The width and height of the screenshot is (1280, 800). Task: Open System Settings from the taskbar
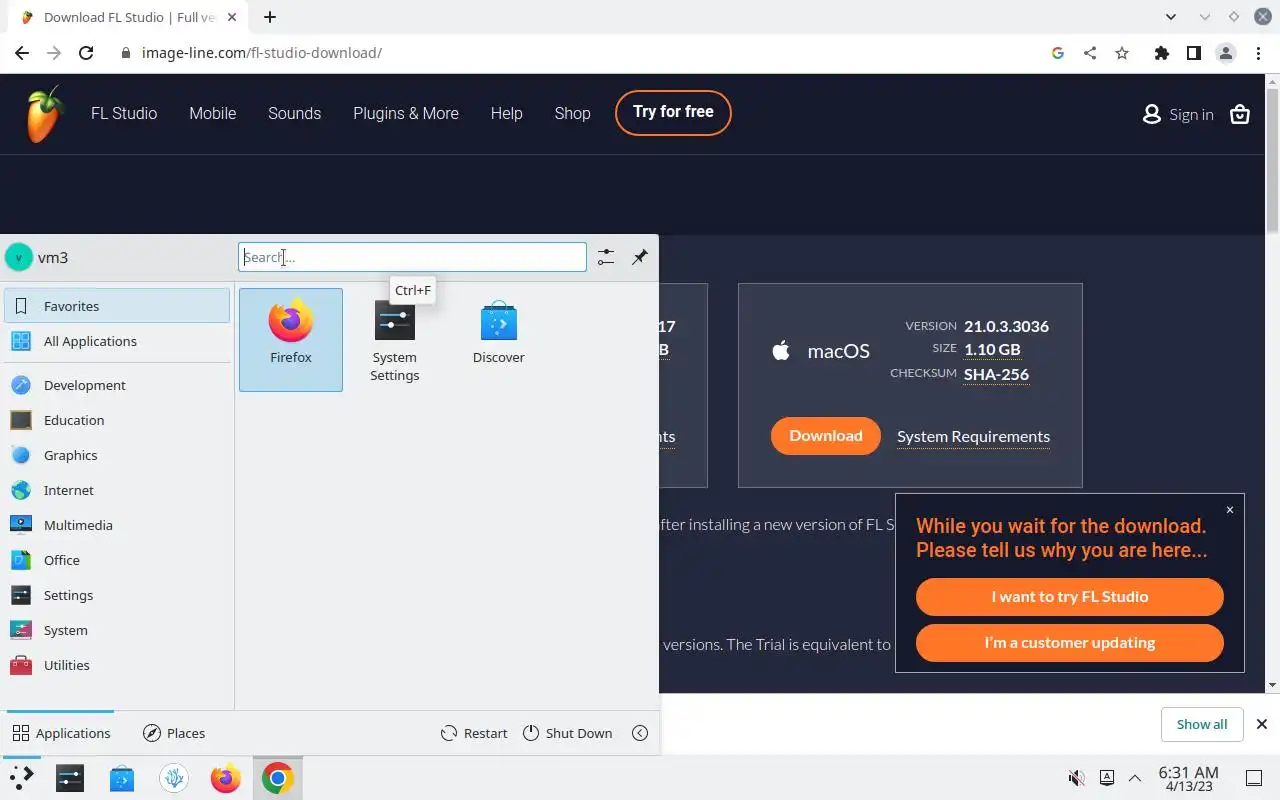[x=70, y=778]
